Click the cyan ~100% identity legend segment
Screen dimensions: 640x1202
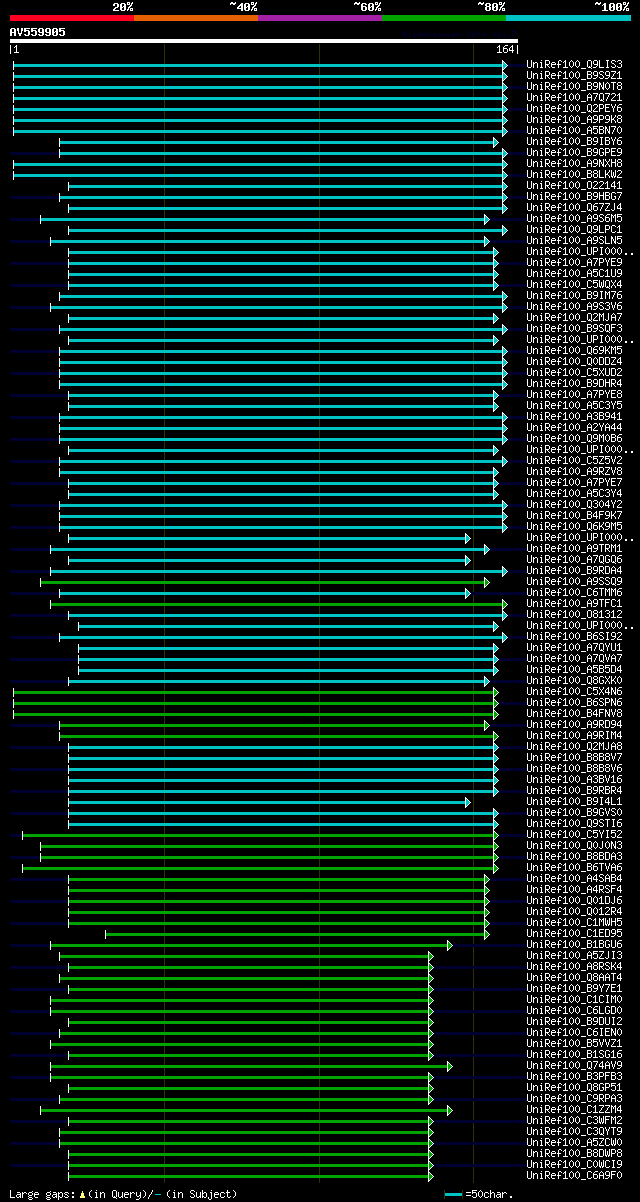(568, 18)
